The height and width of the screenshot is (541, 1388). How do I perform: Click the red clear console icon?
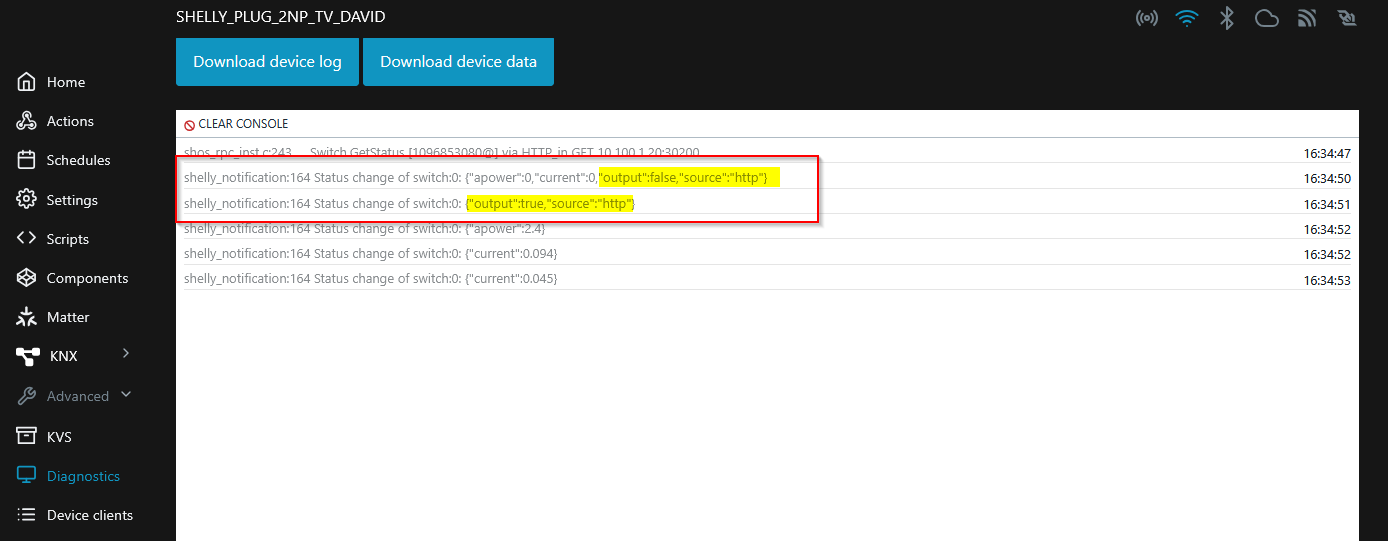189,124
